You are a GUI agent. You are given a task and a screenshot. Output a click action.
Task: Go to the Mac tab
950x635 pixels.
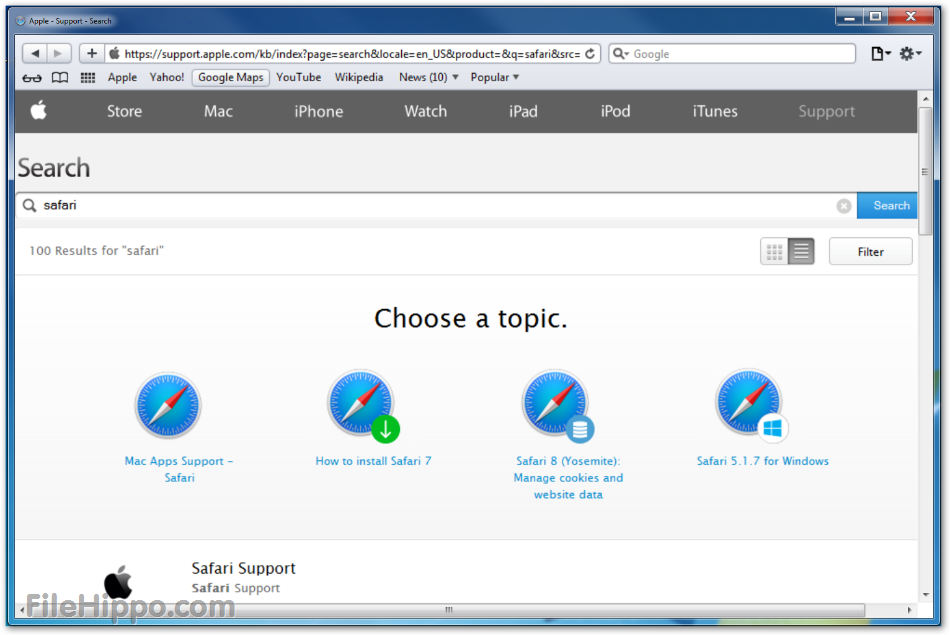[x=218, y=111]
